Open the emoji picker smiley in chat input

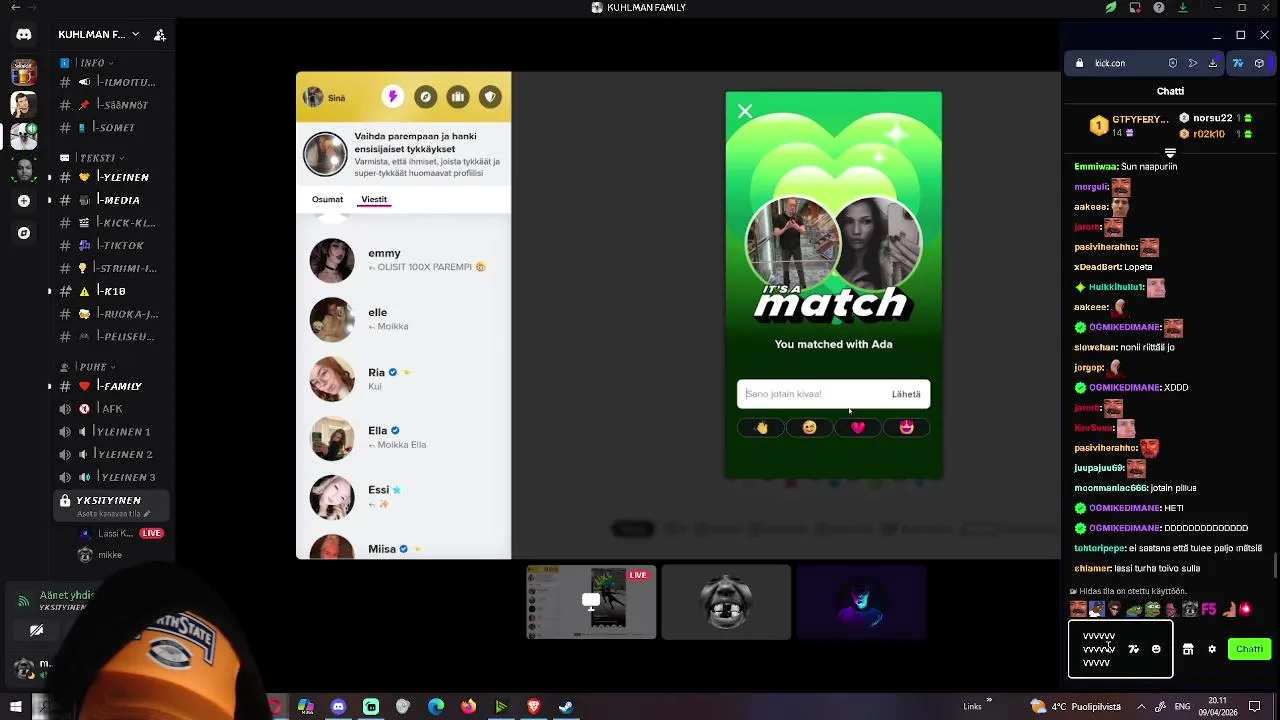(1156, 649)
